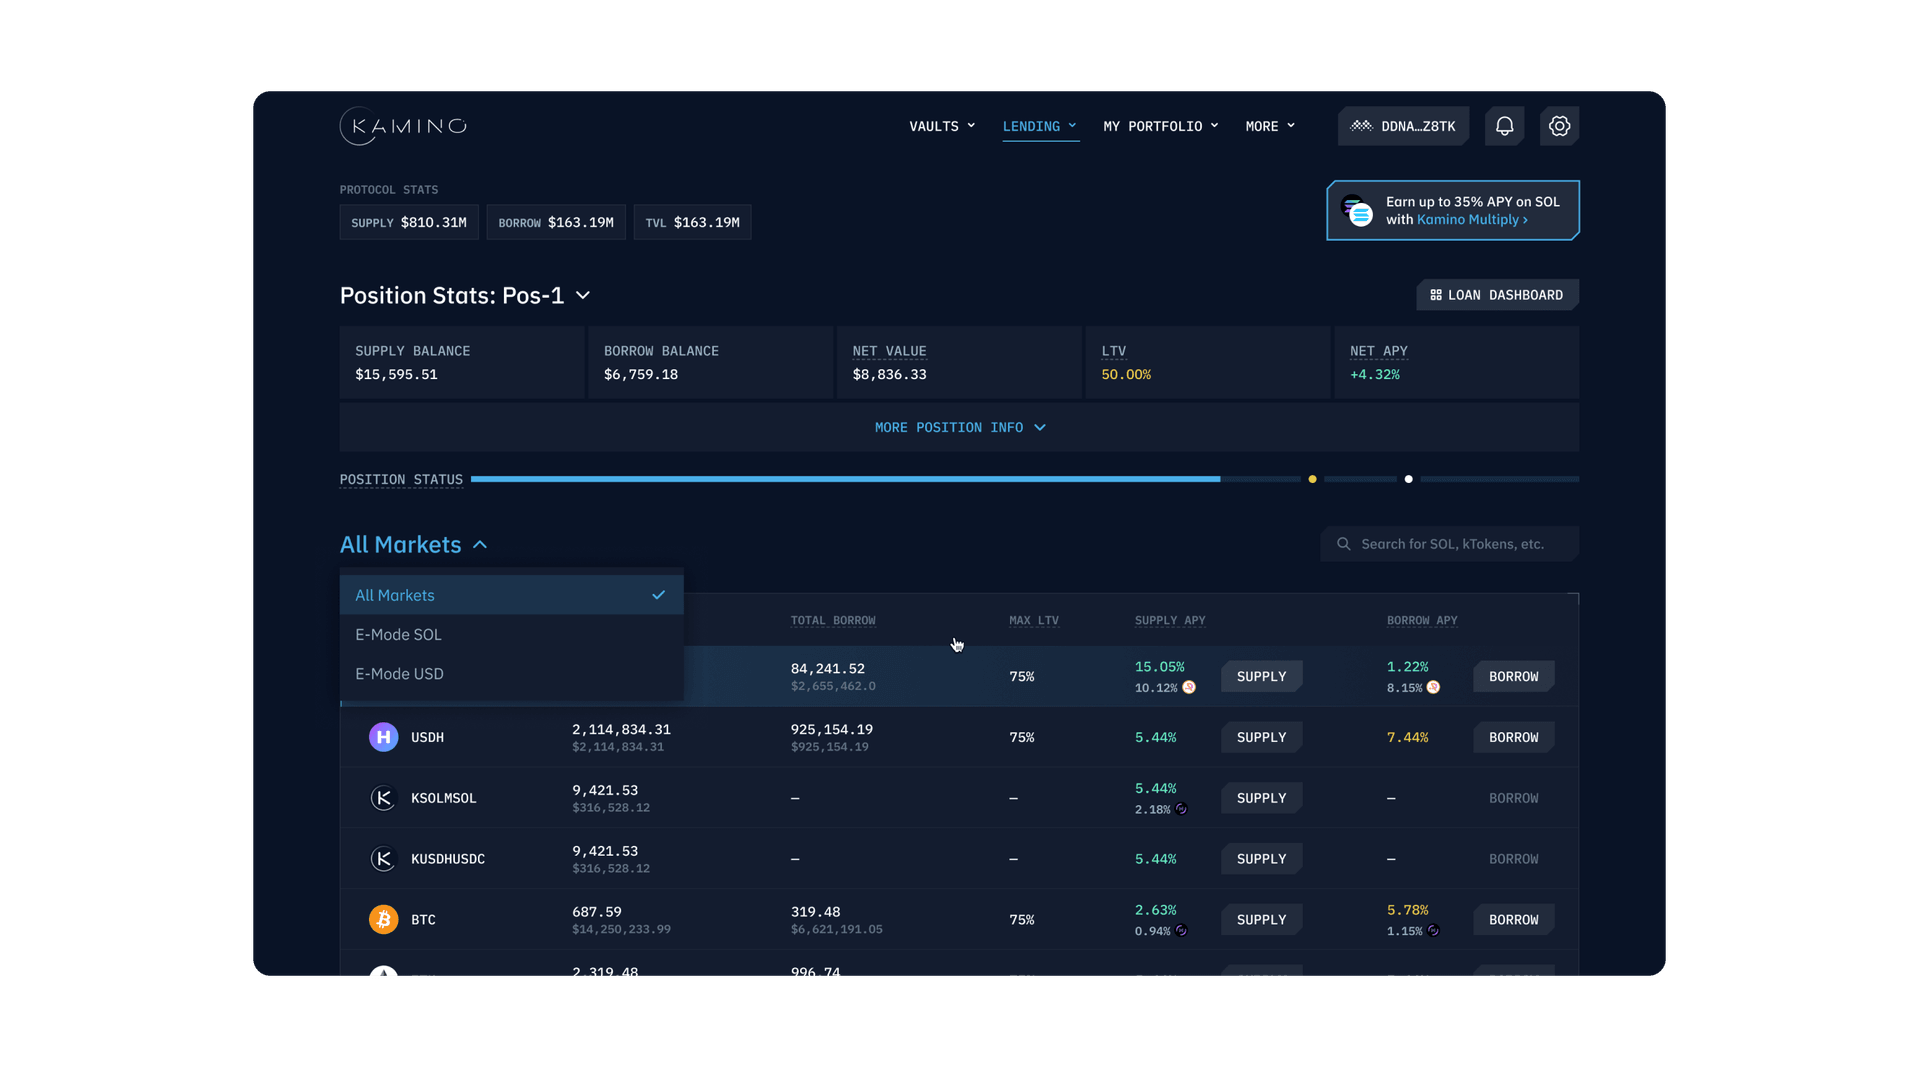The image size is (1920, 1067).
Task: Follow the Kamino Multiply link
Action: (x=1472, y=220)
